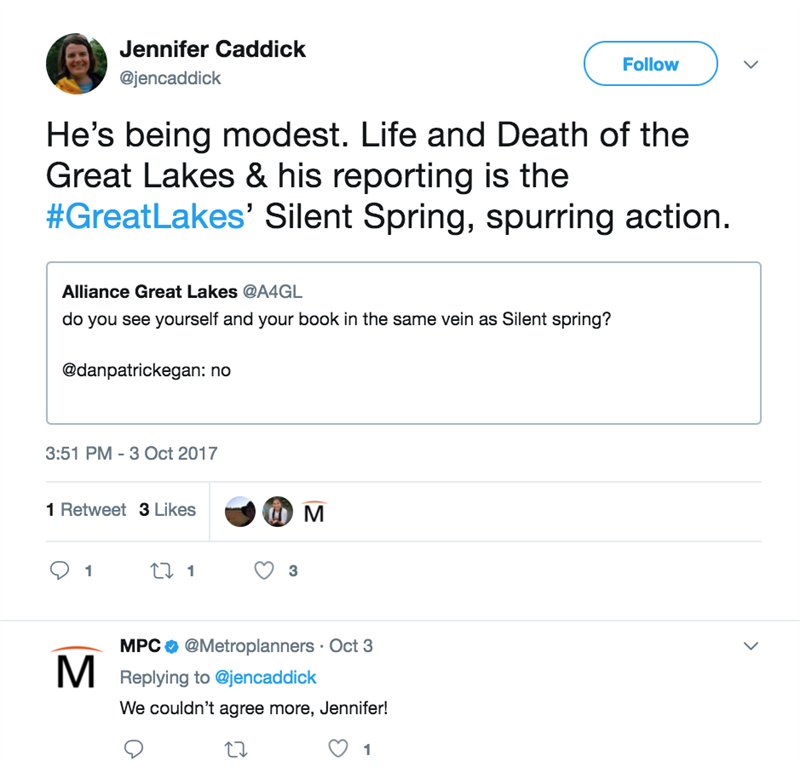800x767 pixels.
Task: Follow Jennifer Caddick
Action: click(650, 64)
